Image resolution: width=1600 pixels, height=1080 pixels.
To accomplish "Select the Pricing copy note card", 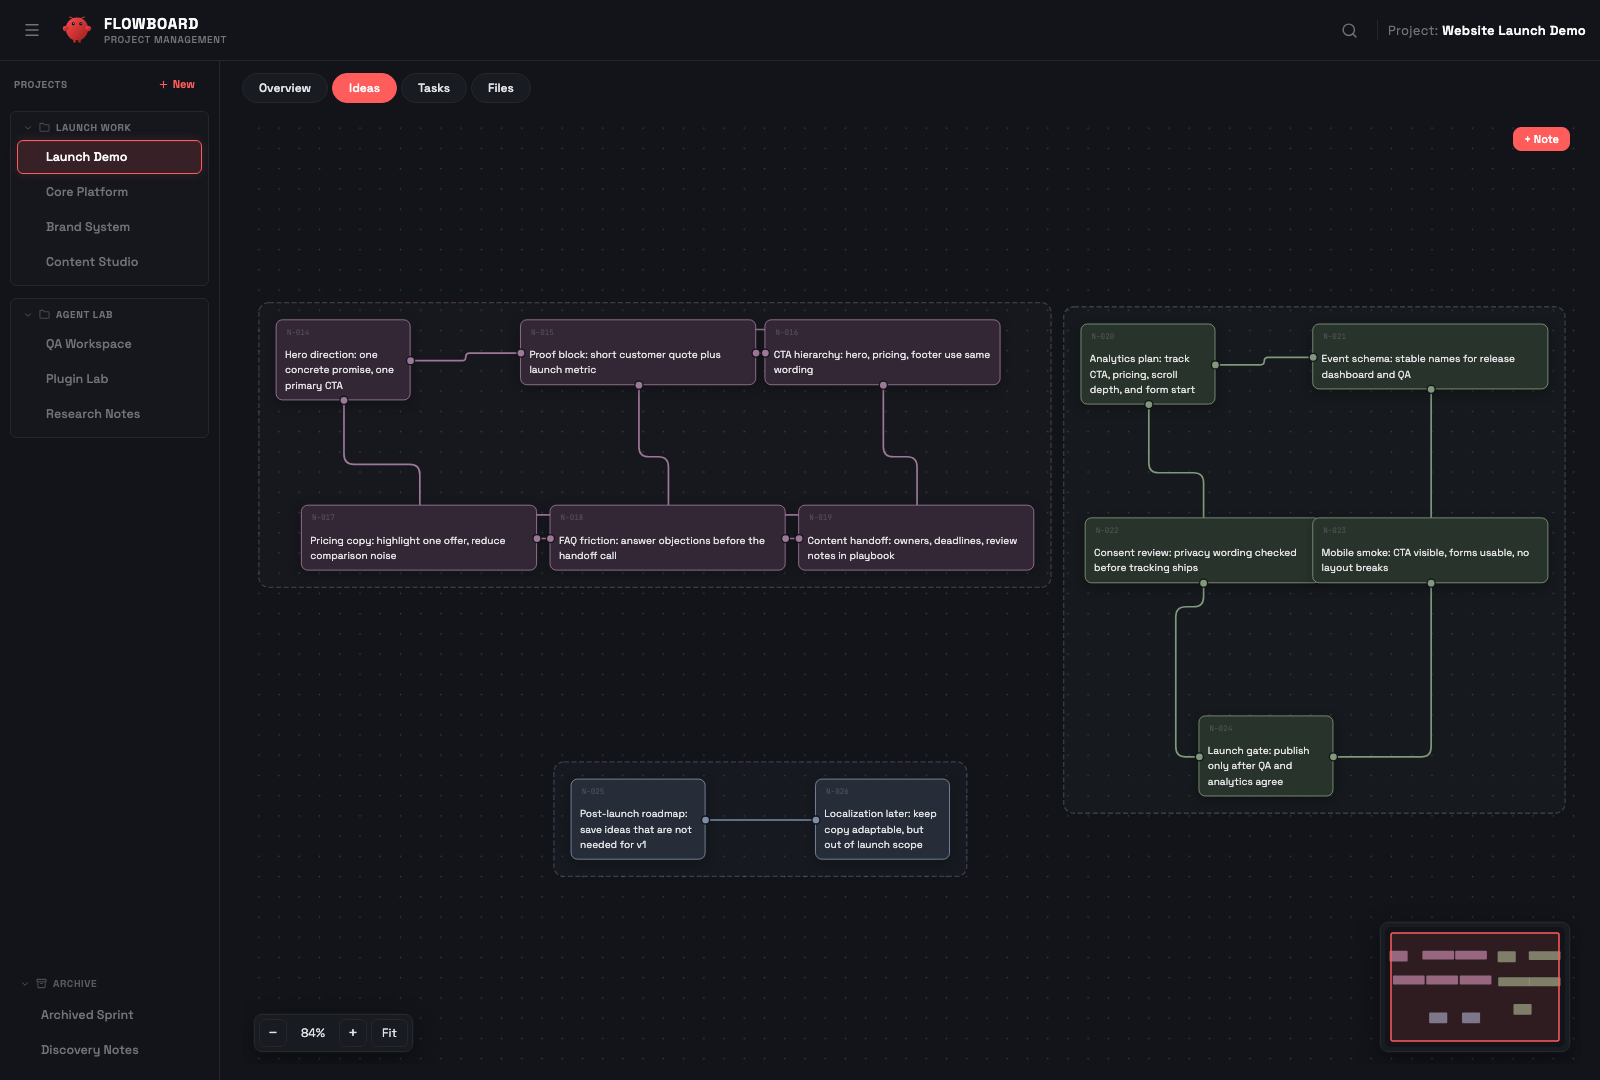I will tap(419, 538).
